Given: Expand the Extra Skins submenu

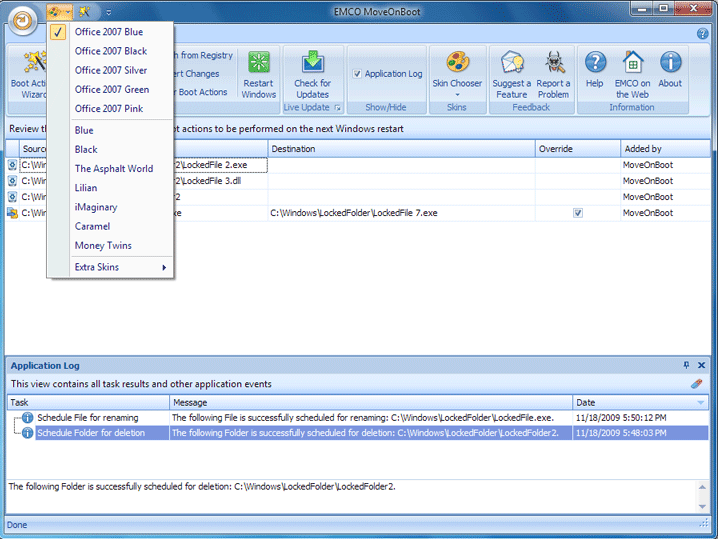Looking at the screenshot, I should [110, 267].
